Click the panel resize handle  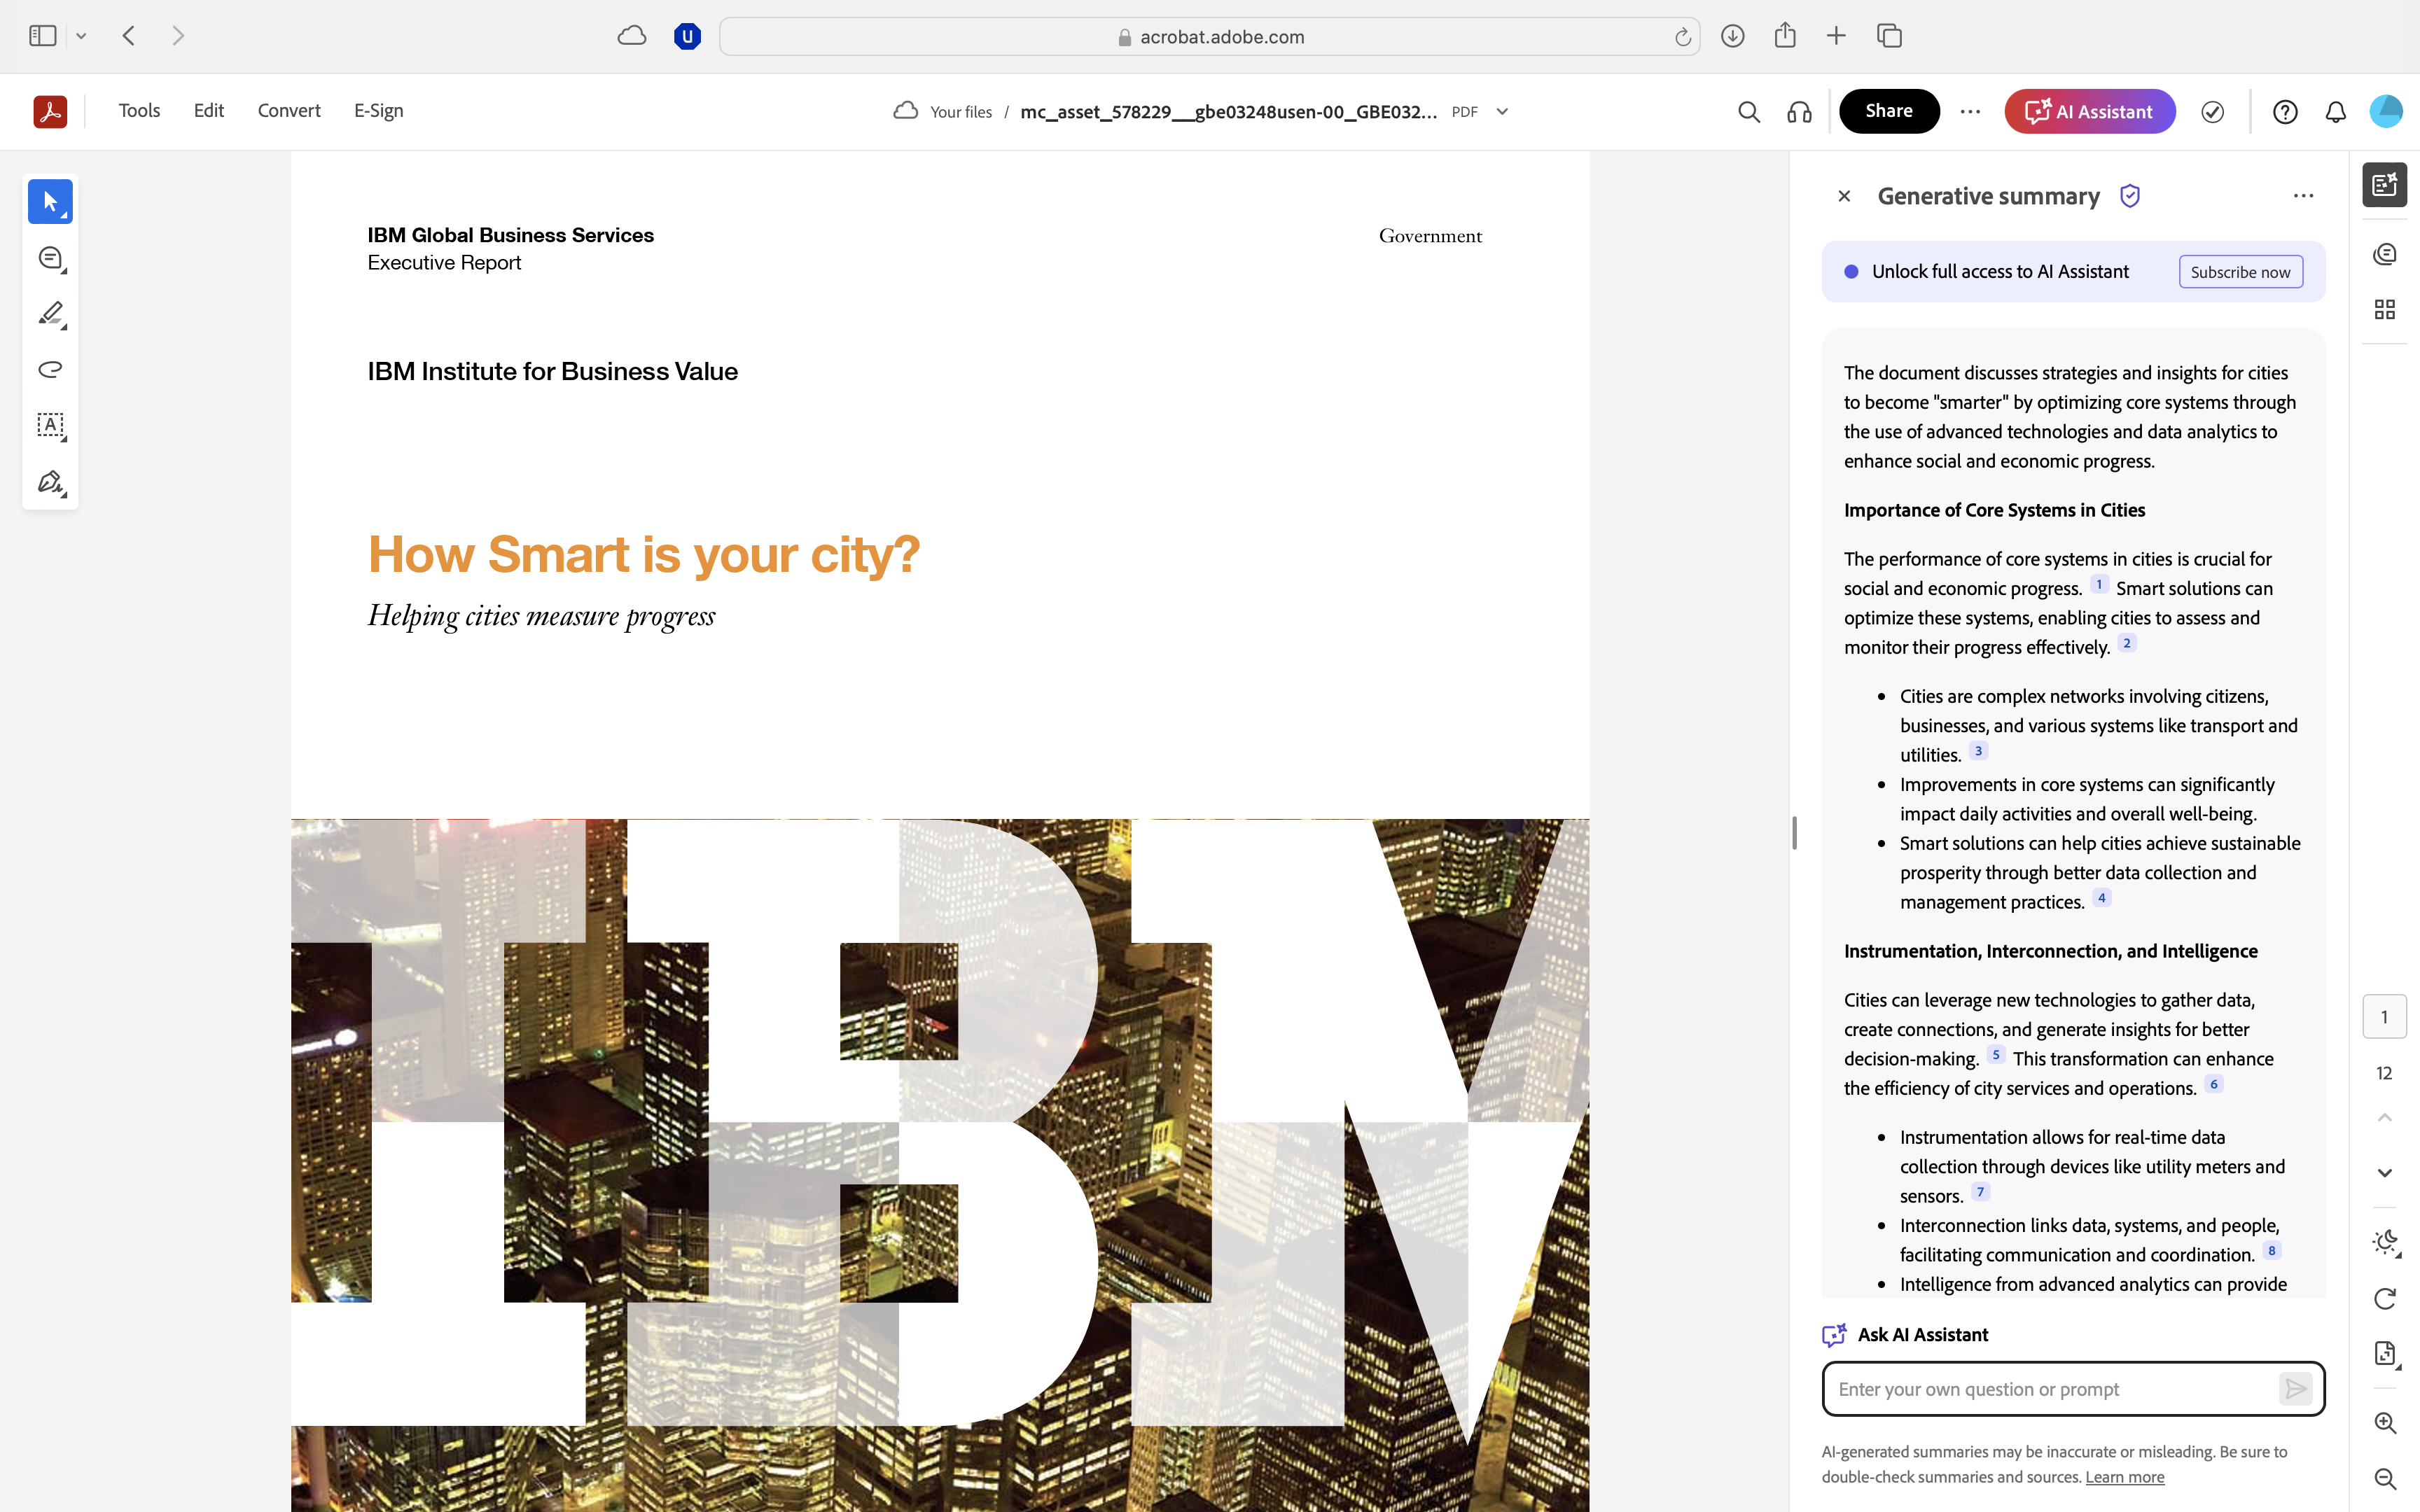(1794, 832)
